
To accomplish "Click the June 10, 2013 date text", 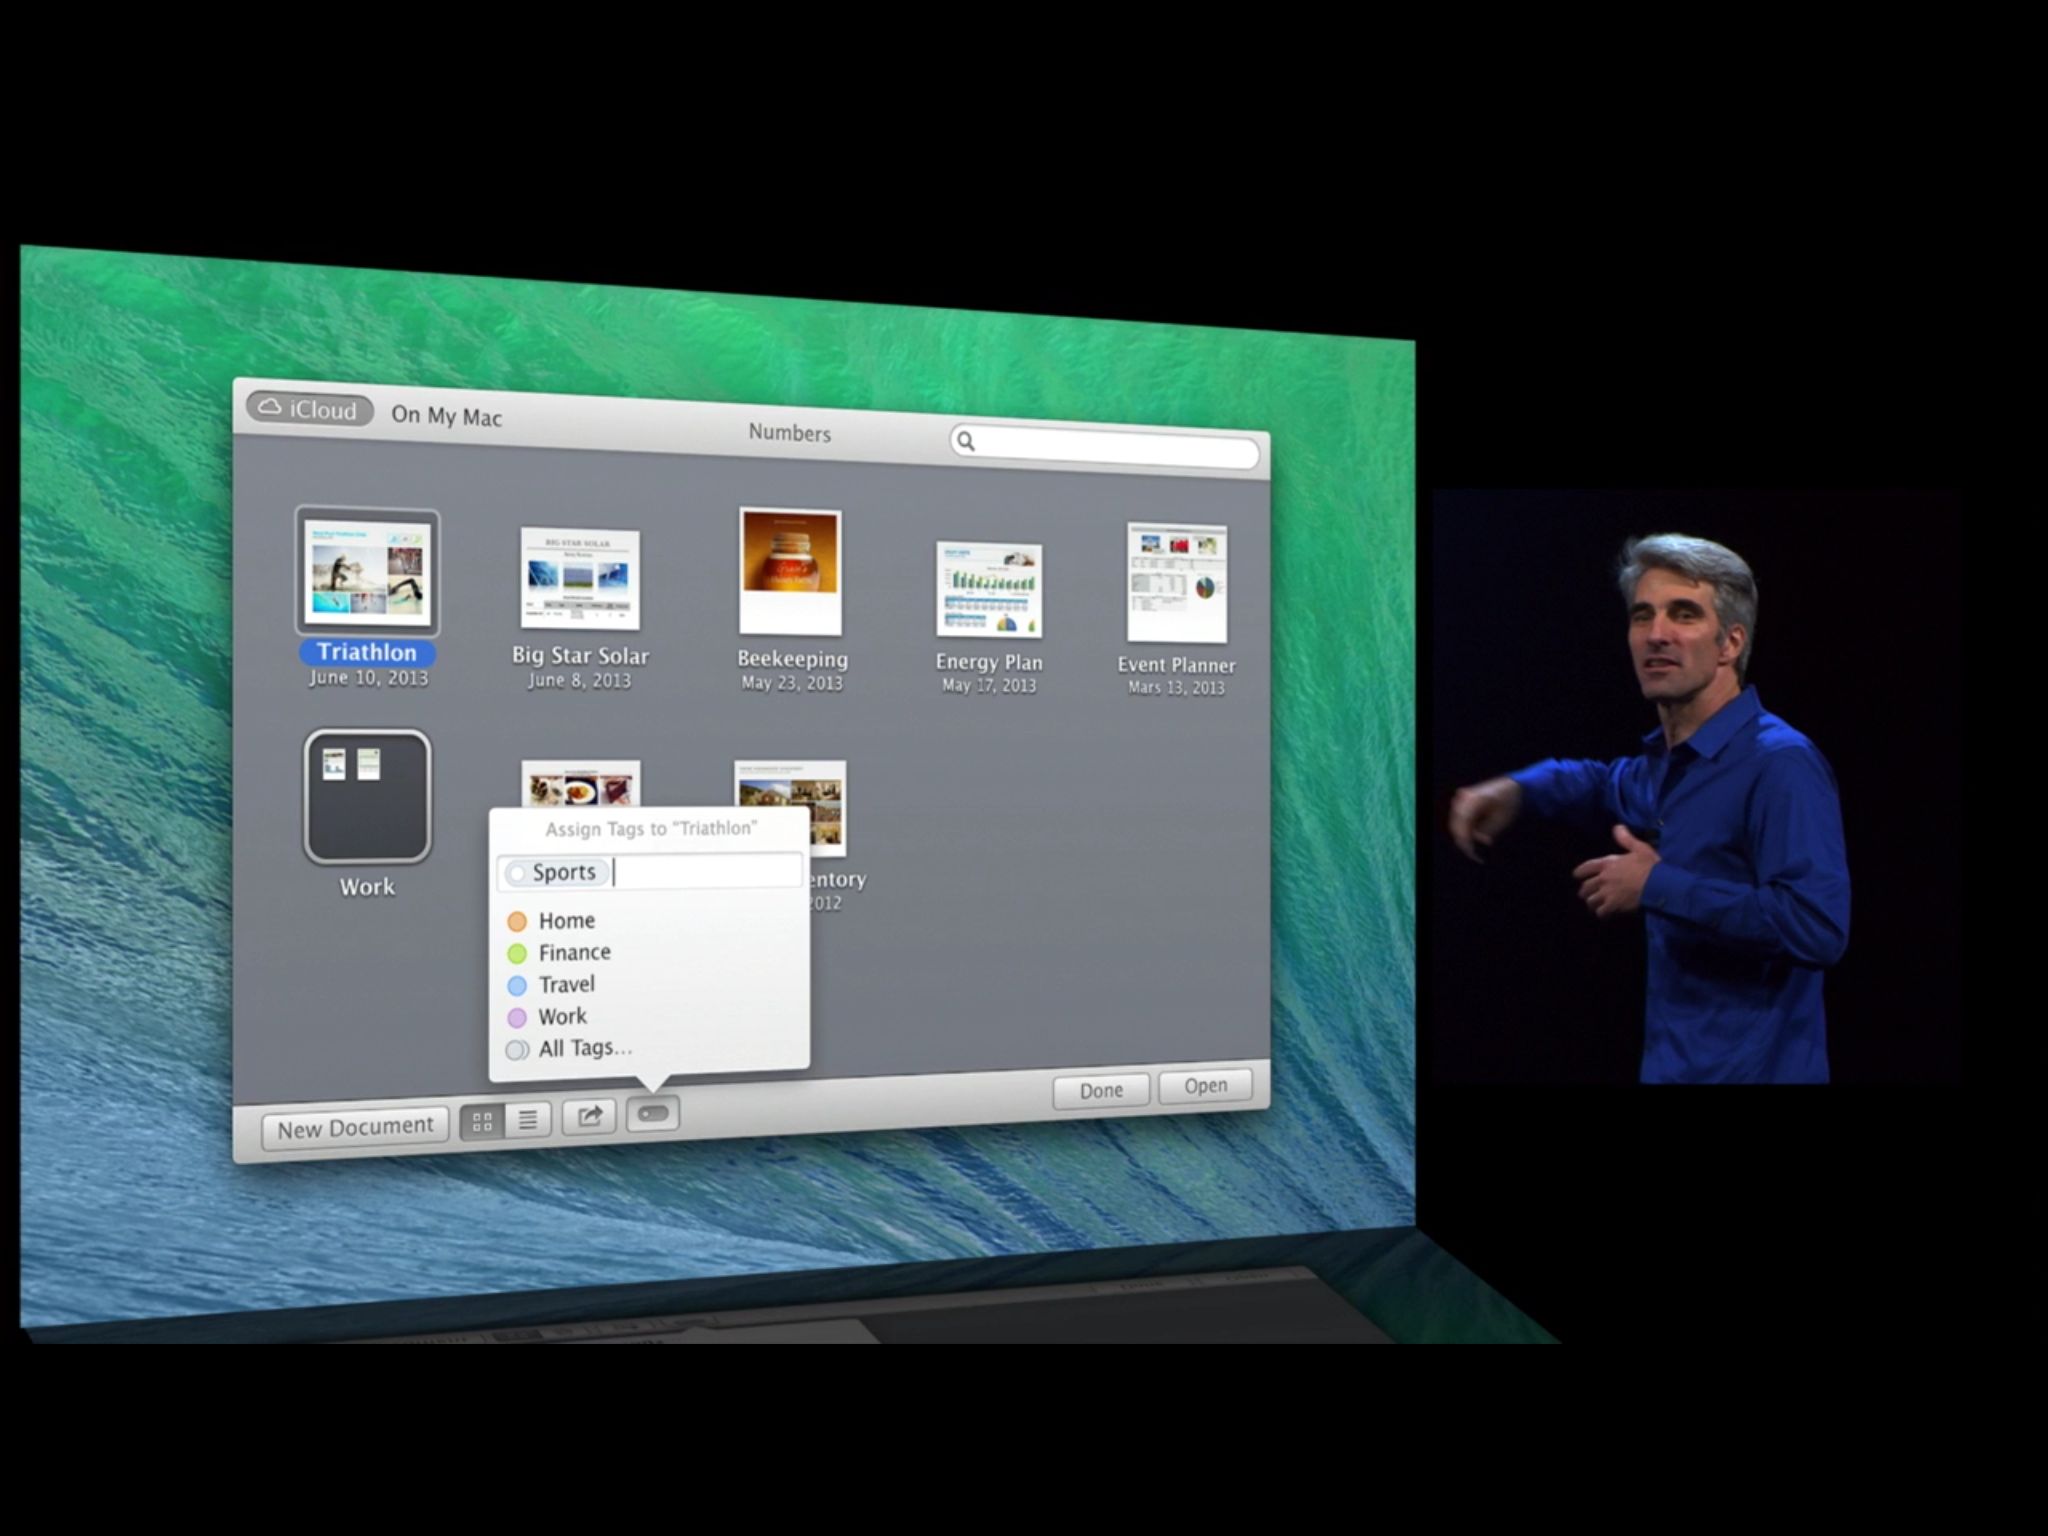I will (x=368, y=678).
